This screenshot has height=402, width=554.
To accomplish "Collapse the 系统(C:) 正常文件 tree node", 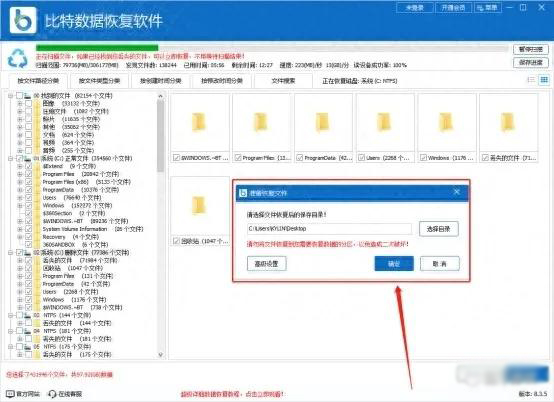I will coord(11,159).
